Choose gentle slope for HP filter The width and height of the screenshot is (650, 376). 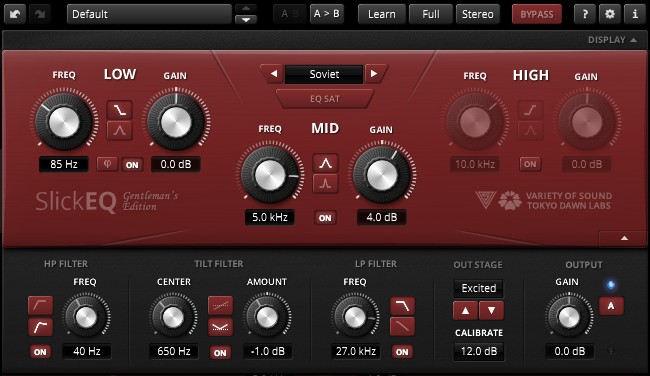[x=40, y=306]
